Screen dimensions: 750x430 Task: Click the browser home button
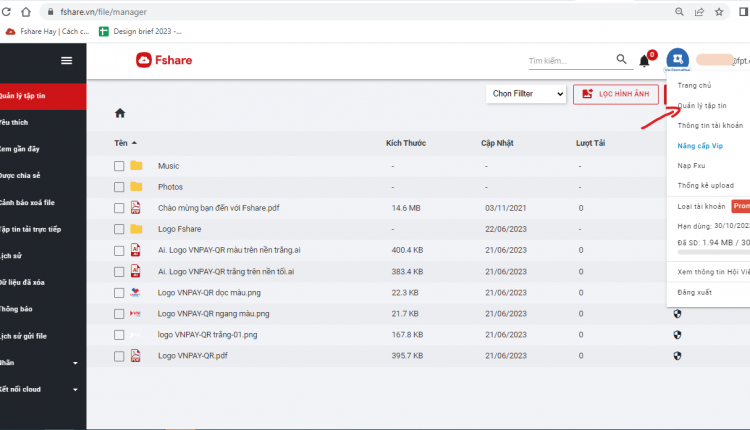tap(26, 12)
